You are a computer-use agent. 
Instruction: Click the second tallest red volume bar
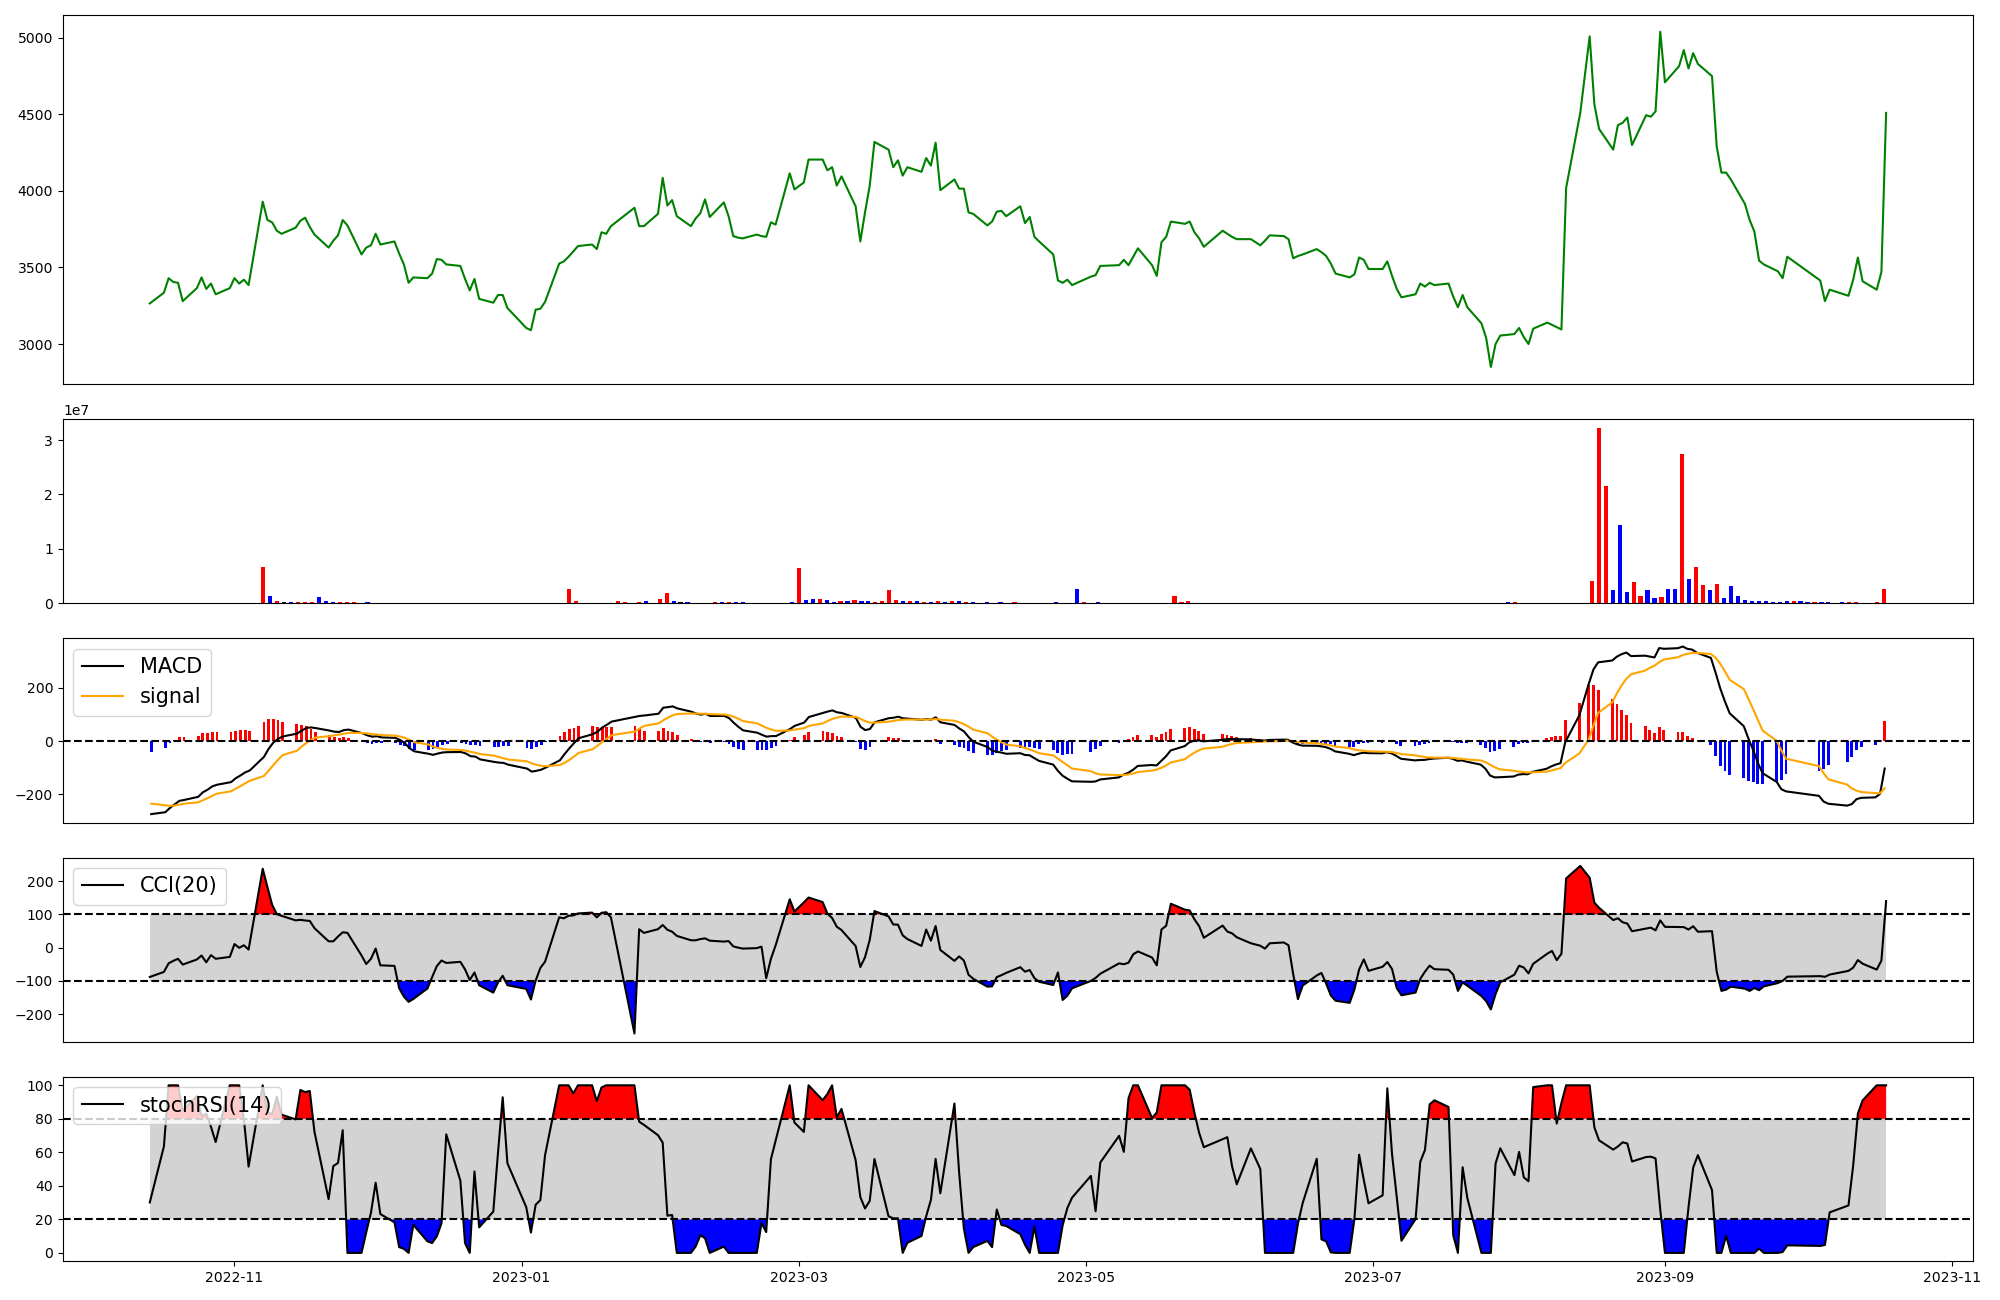pos(1682,528)
